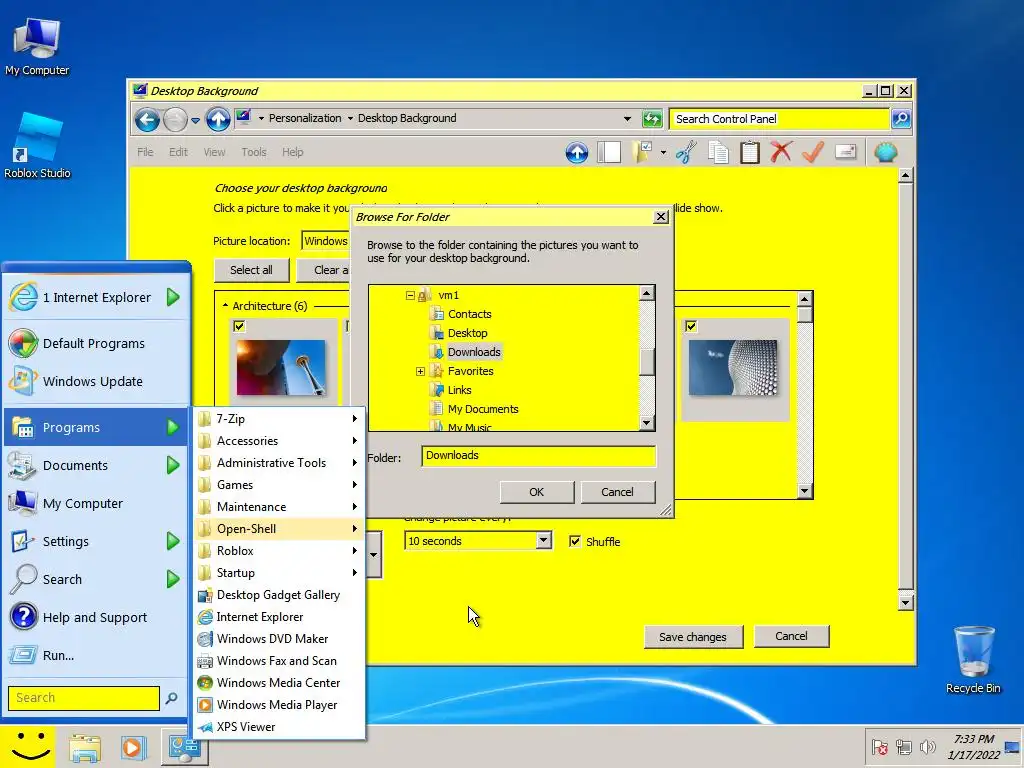Click the Select all button
1024x768 pixels.
pos(251,270)
